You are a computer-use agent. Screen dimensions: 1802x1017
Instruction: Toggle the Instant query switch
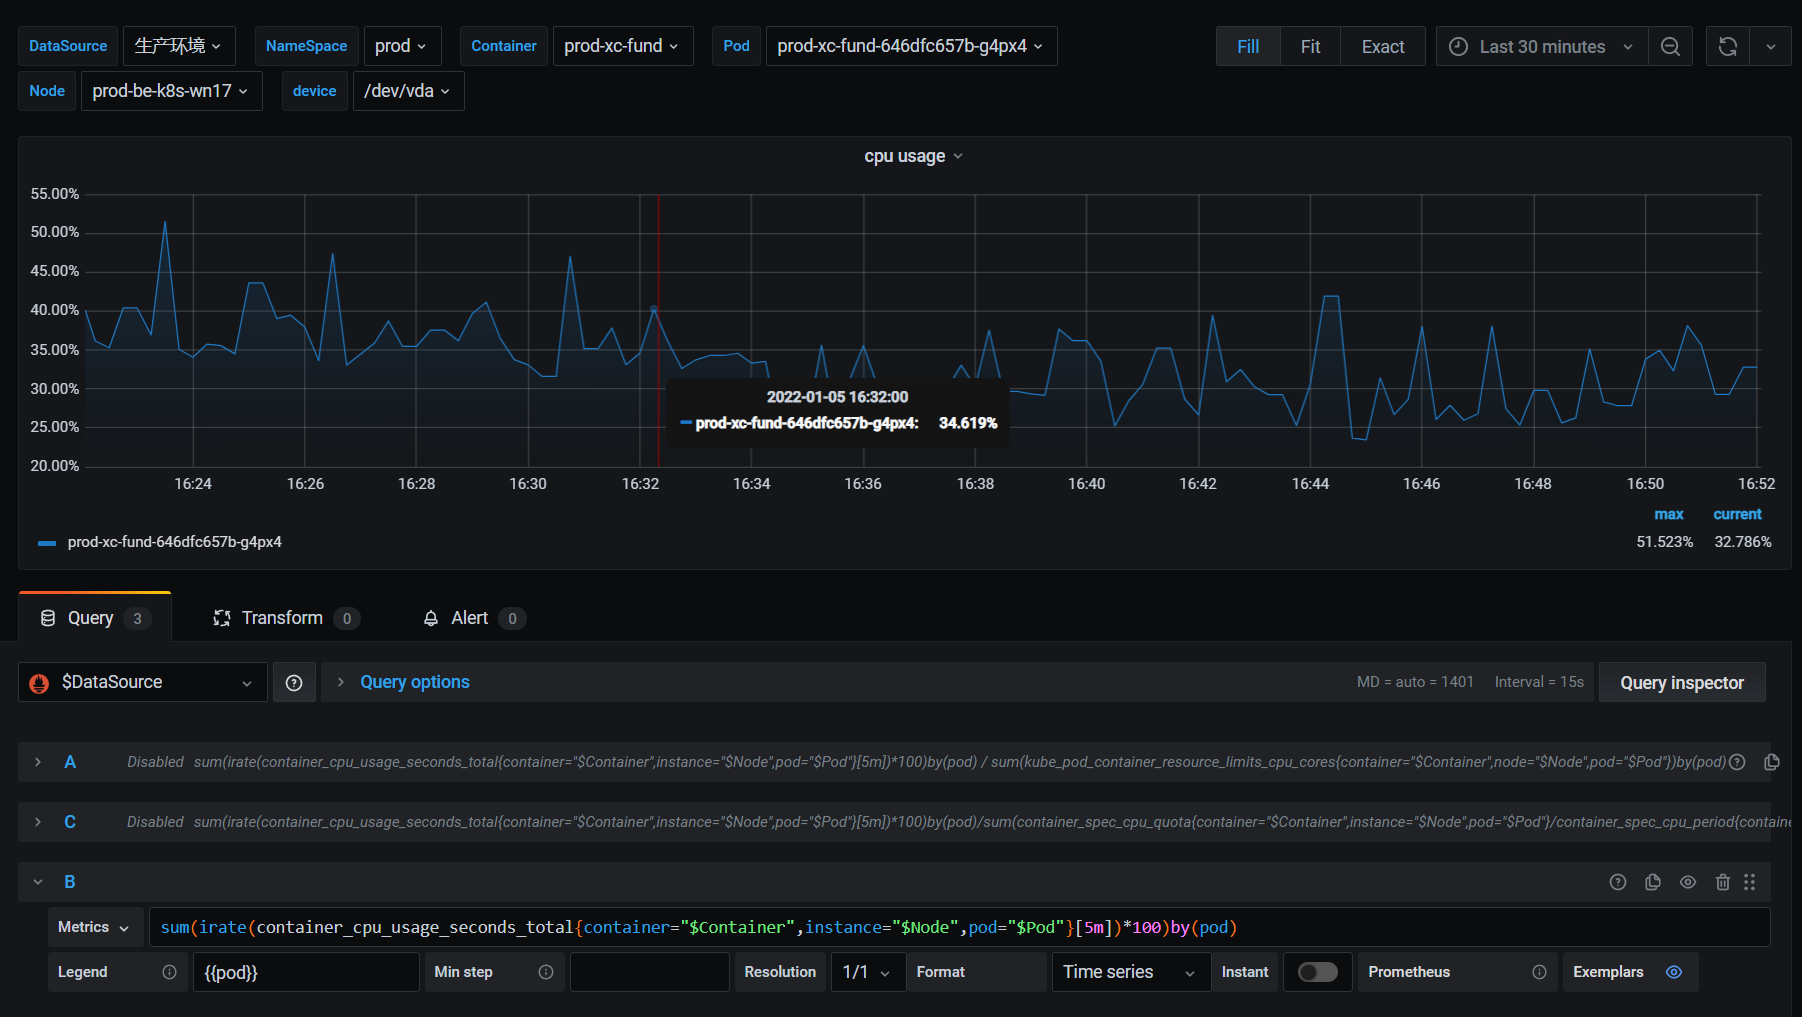point(1317,972)
